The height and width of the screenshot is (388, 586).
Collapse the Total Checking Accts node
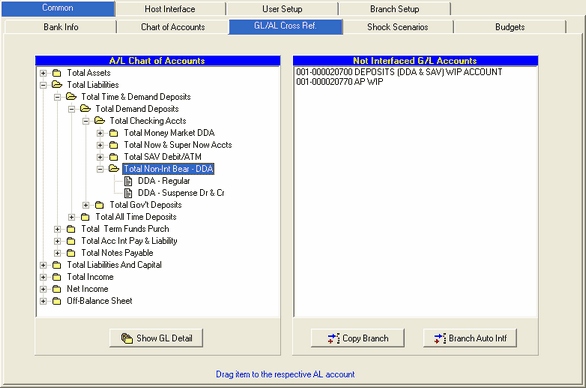click(x=86, y=121)
